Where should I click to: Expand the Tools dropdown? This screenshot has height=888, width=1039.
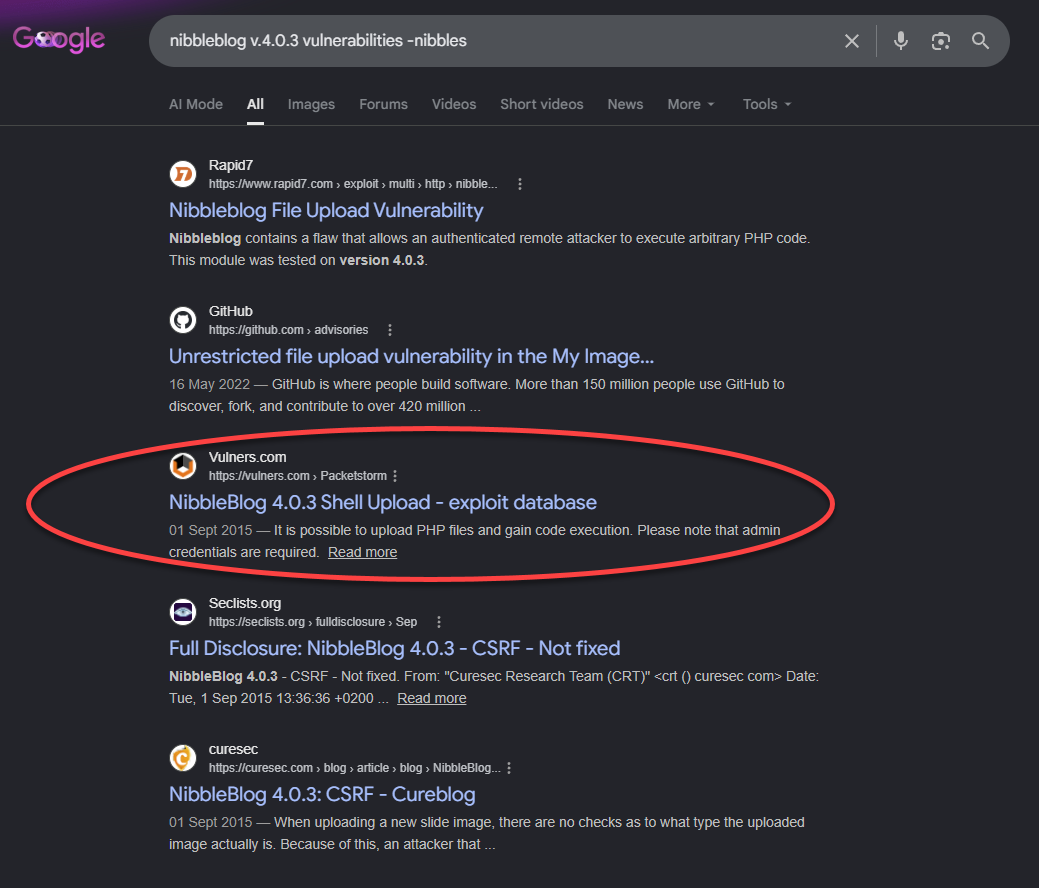tap(767, 104)
